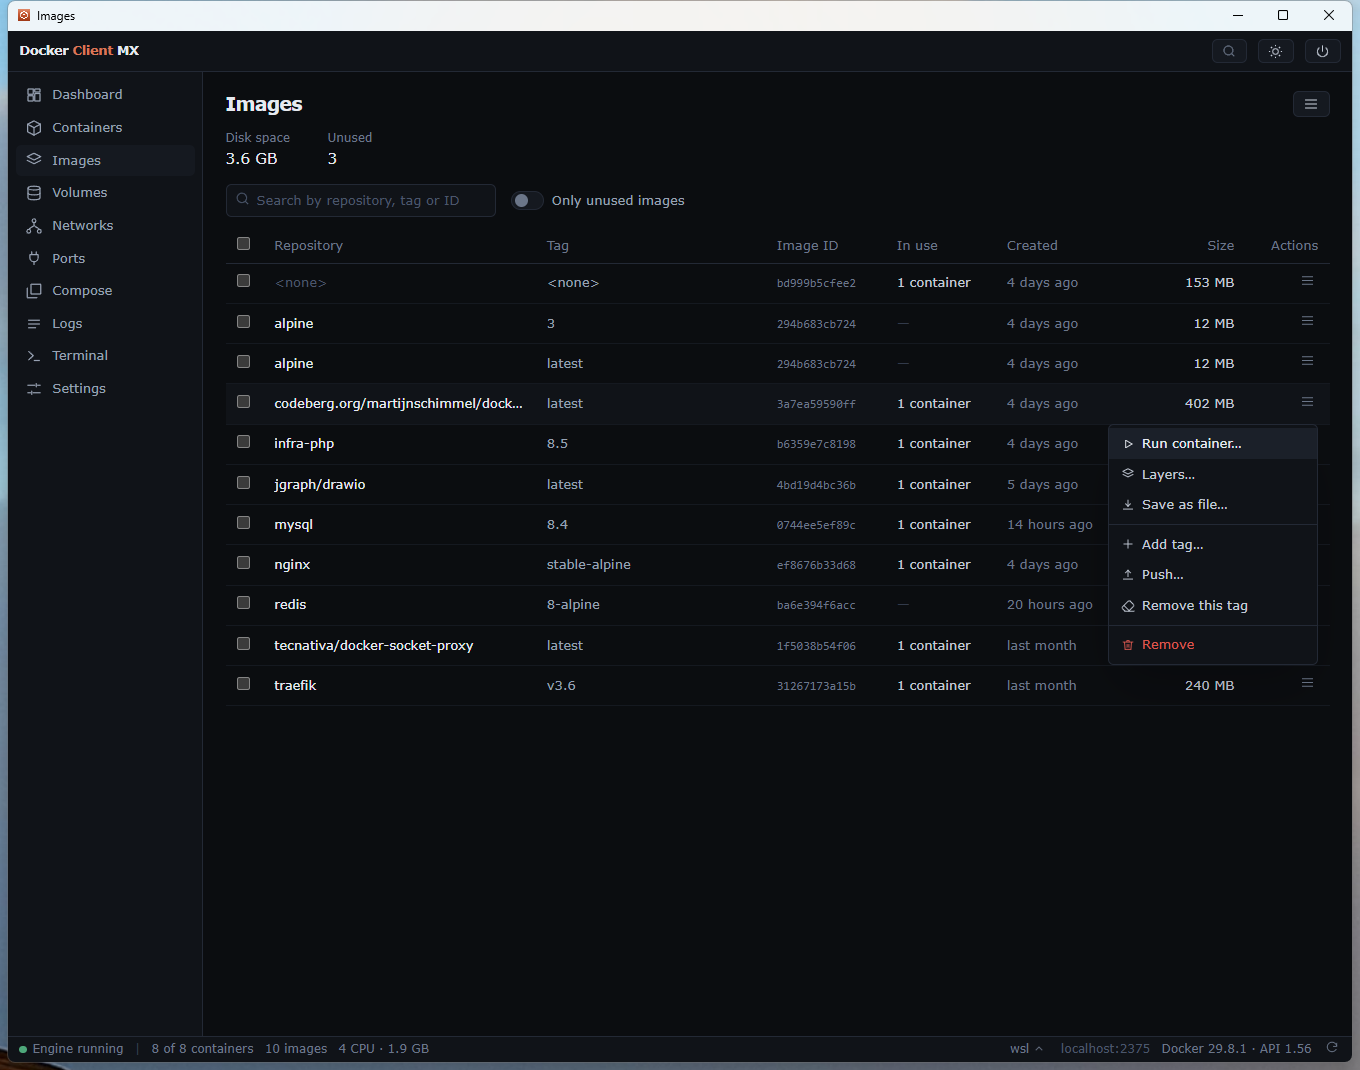Open actions menu for alpine latest row
This screenshot has height=1070, width=1360.
[1307, 361]
